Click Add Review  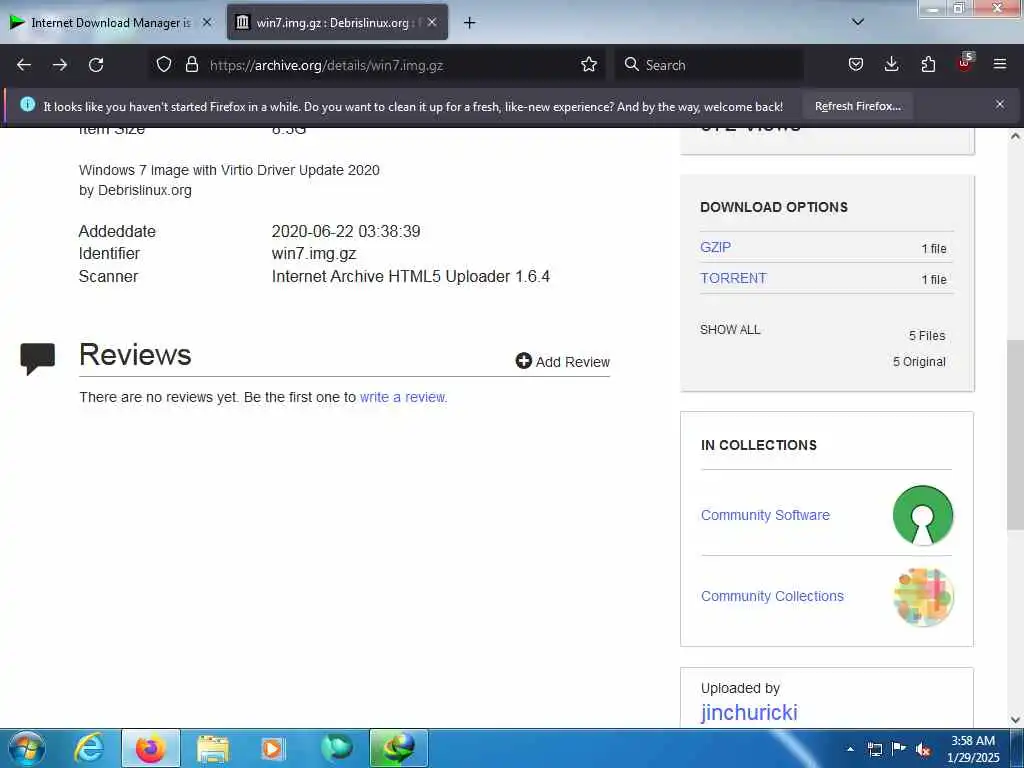coord(562,361)
